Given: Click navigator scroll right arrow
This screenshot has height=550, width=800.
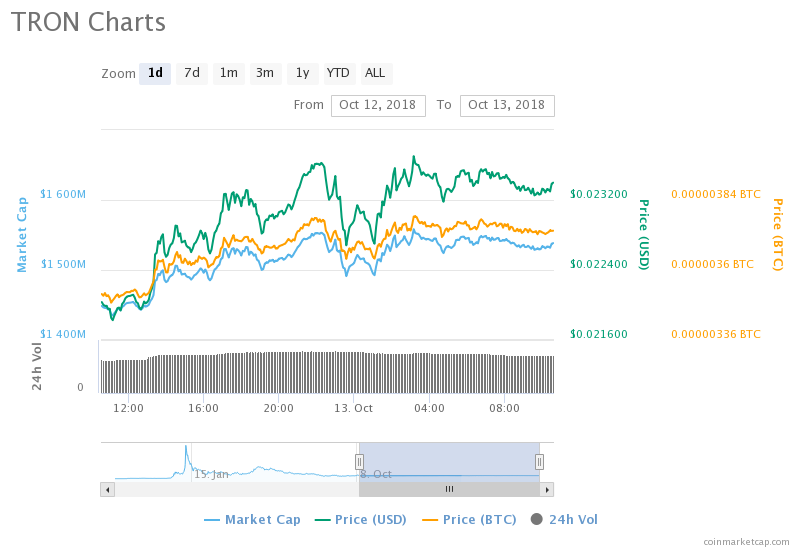Looking at the screenshot, I should click(547, 489).
